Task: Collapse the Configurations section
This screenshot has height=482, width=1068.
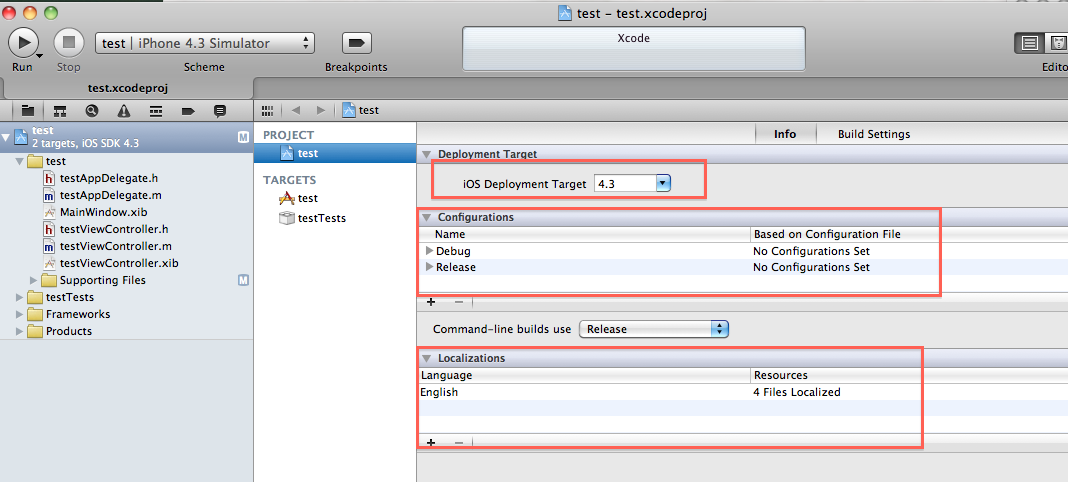Action: click(x=426, y=218)
